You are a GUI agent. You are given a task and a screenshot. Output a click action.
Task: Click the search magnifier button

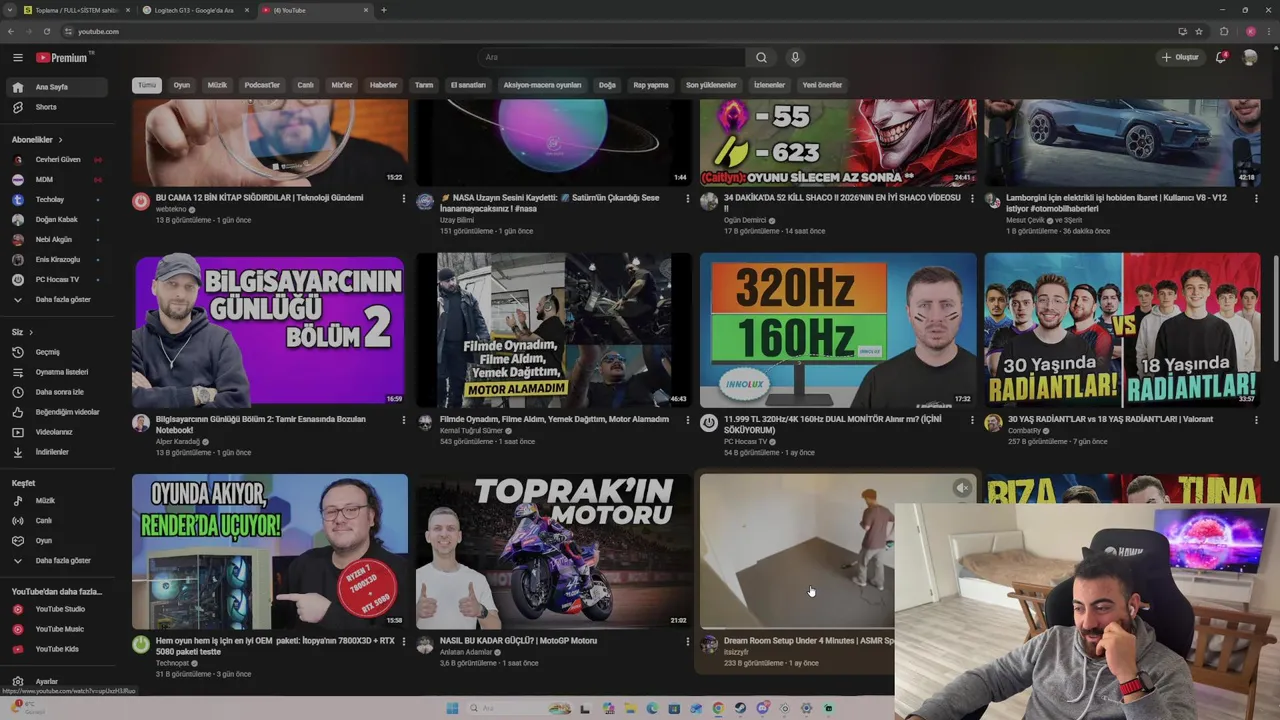pos(761,57)
